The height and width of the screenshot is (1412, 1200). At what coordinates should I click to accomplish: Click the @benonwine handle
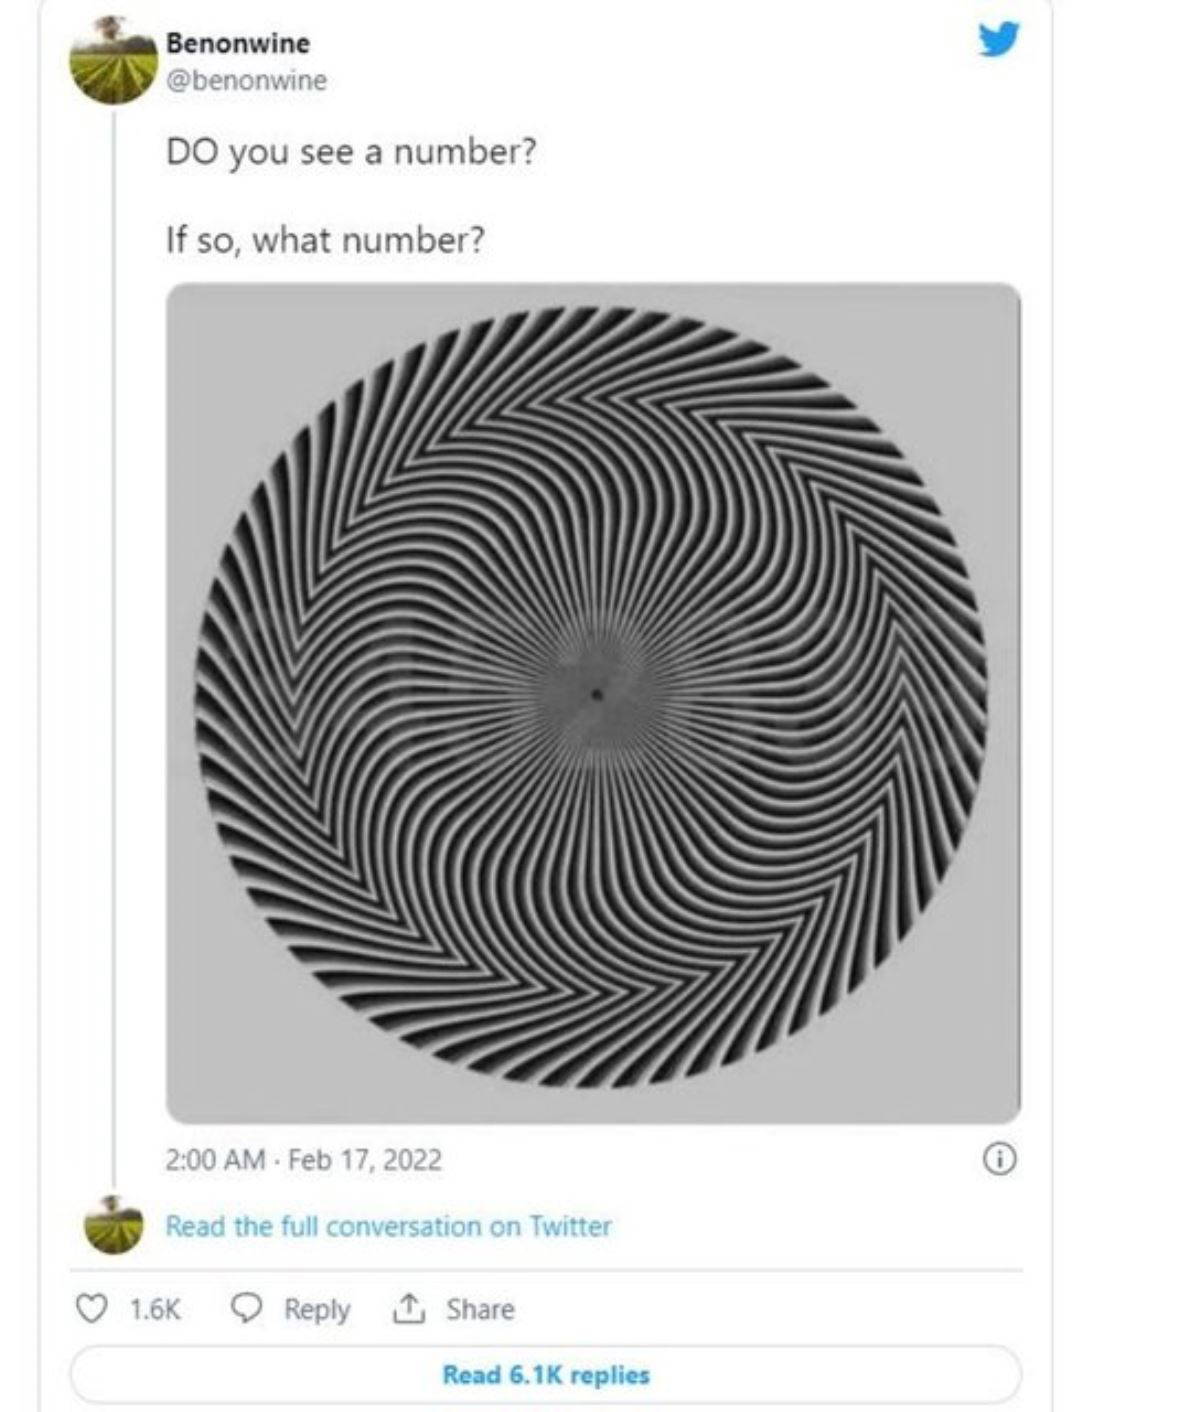pyautogui.click(x=246, y=81)
